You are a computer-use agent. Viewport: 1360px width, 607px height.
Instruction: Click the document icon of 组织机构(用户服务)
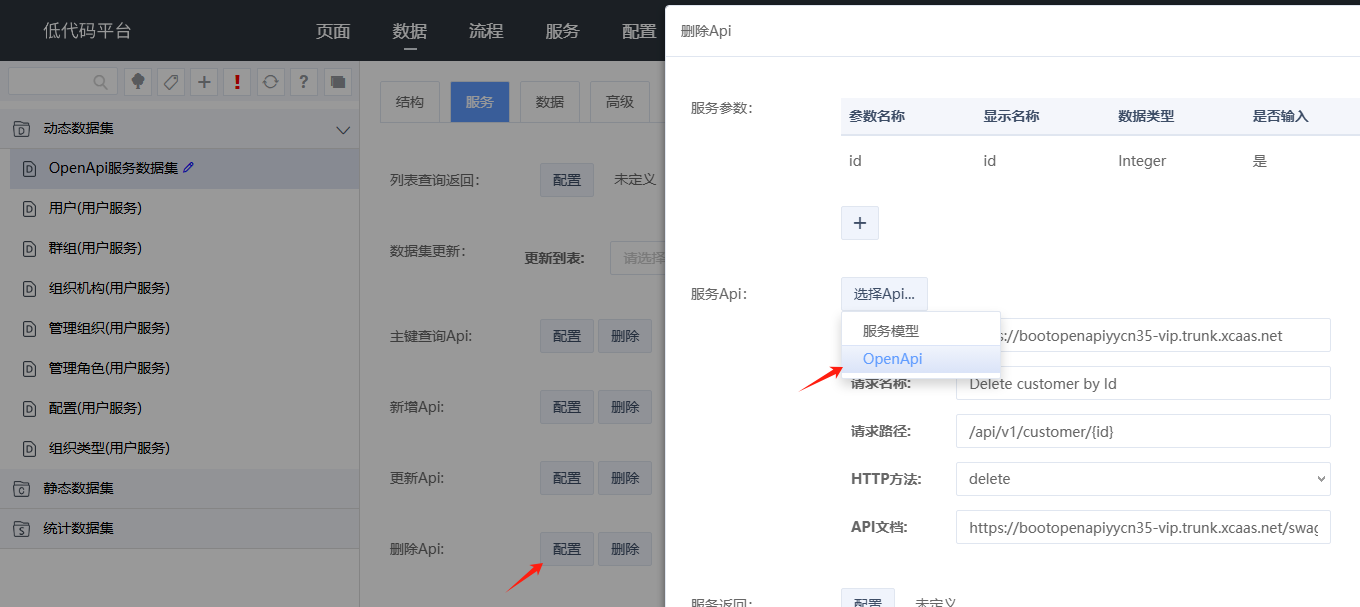tap(29, 289)
